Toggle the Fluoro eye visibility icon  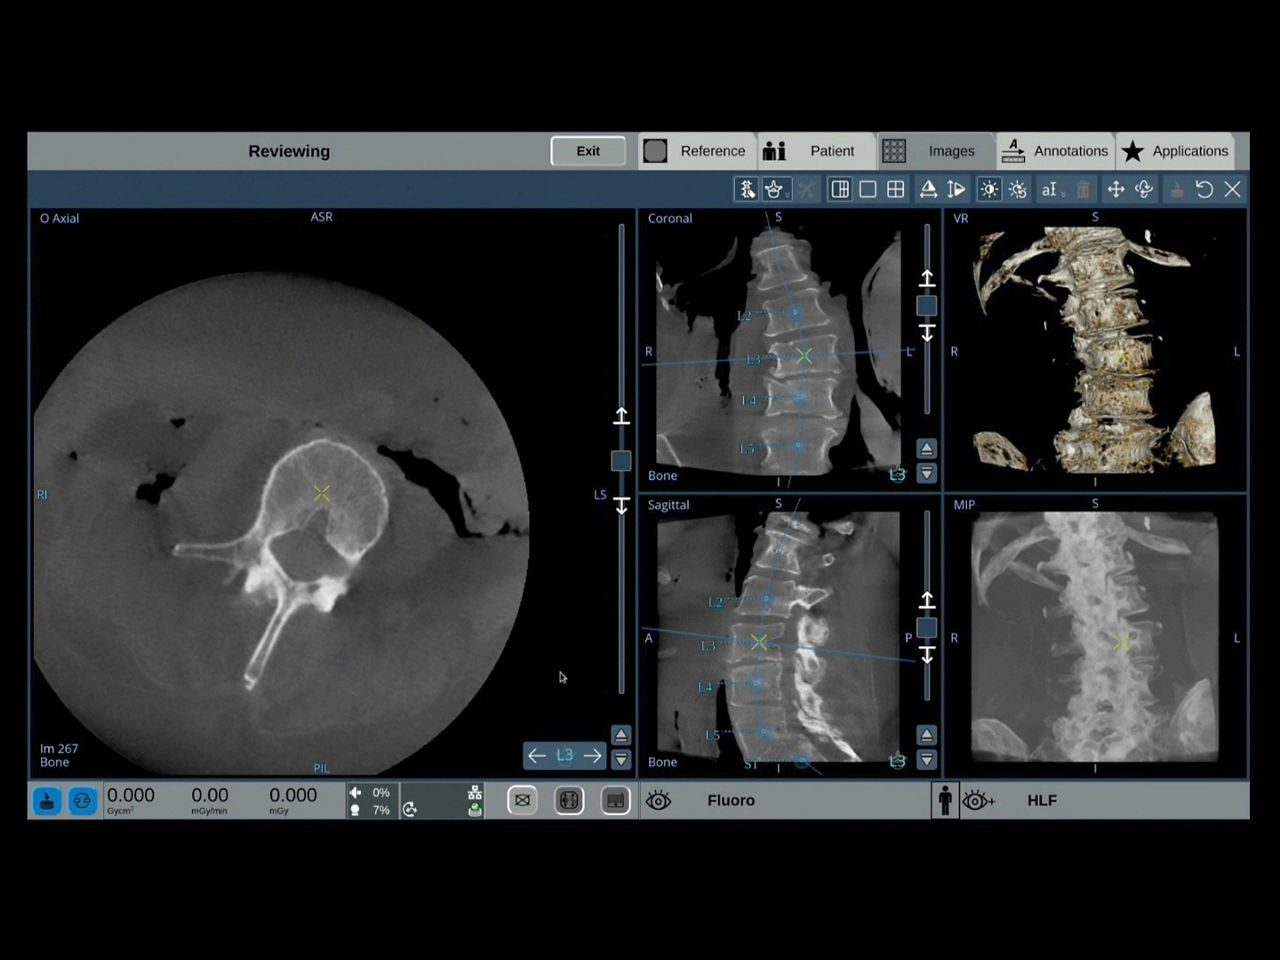(x=658, y=800)
